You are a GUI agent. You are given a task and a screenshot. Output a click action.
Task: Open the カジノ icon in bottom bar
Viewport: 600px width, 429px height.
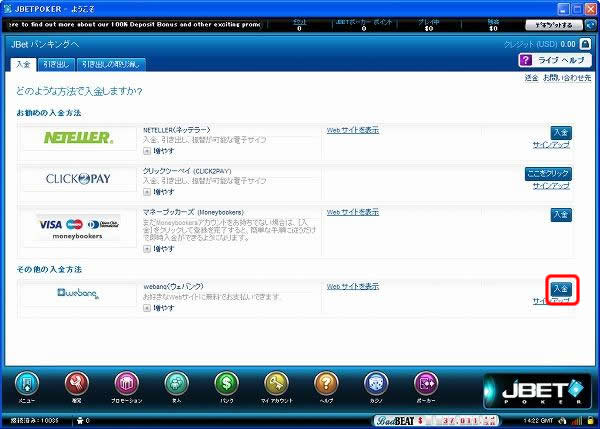(x=376, y=383)
